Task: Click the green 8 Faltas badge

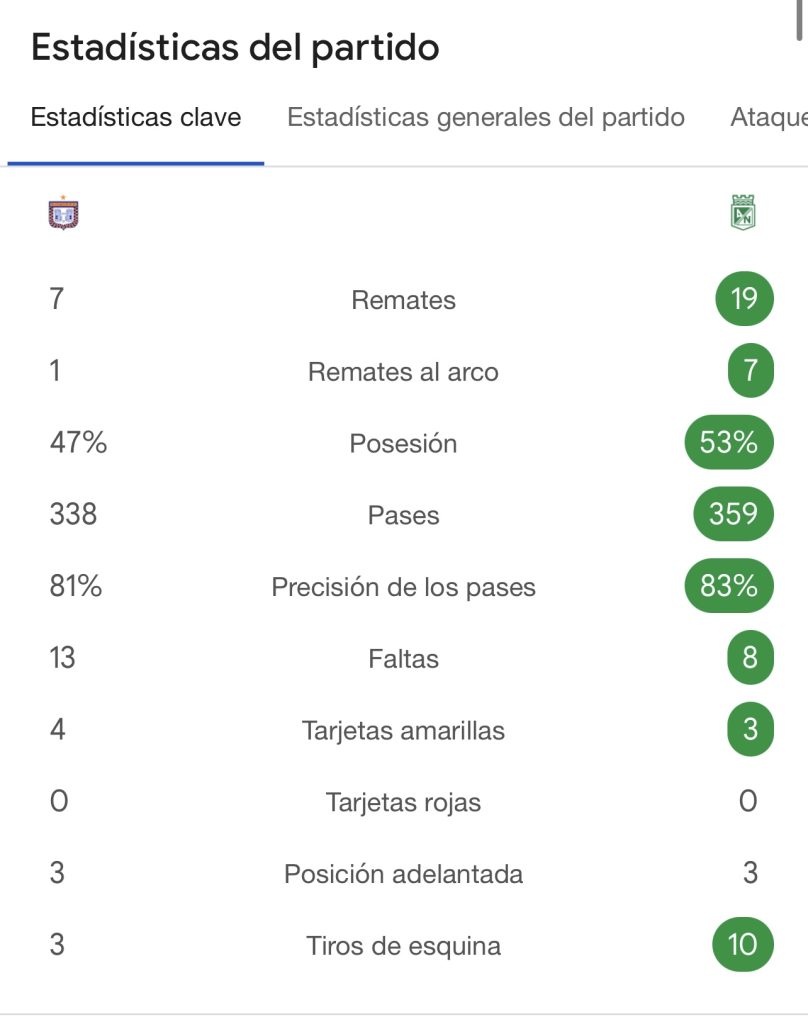Action: (x=750, y=659)
